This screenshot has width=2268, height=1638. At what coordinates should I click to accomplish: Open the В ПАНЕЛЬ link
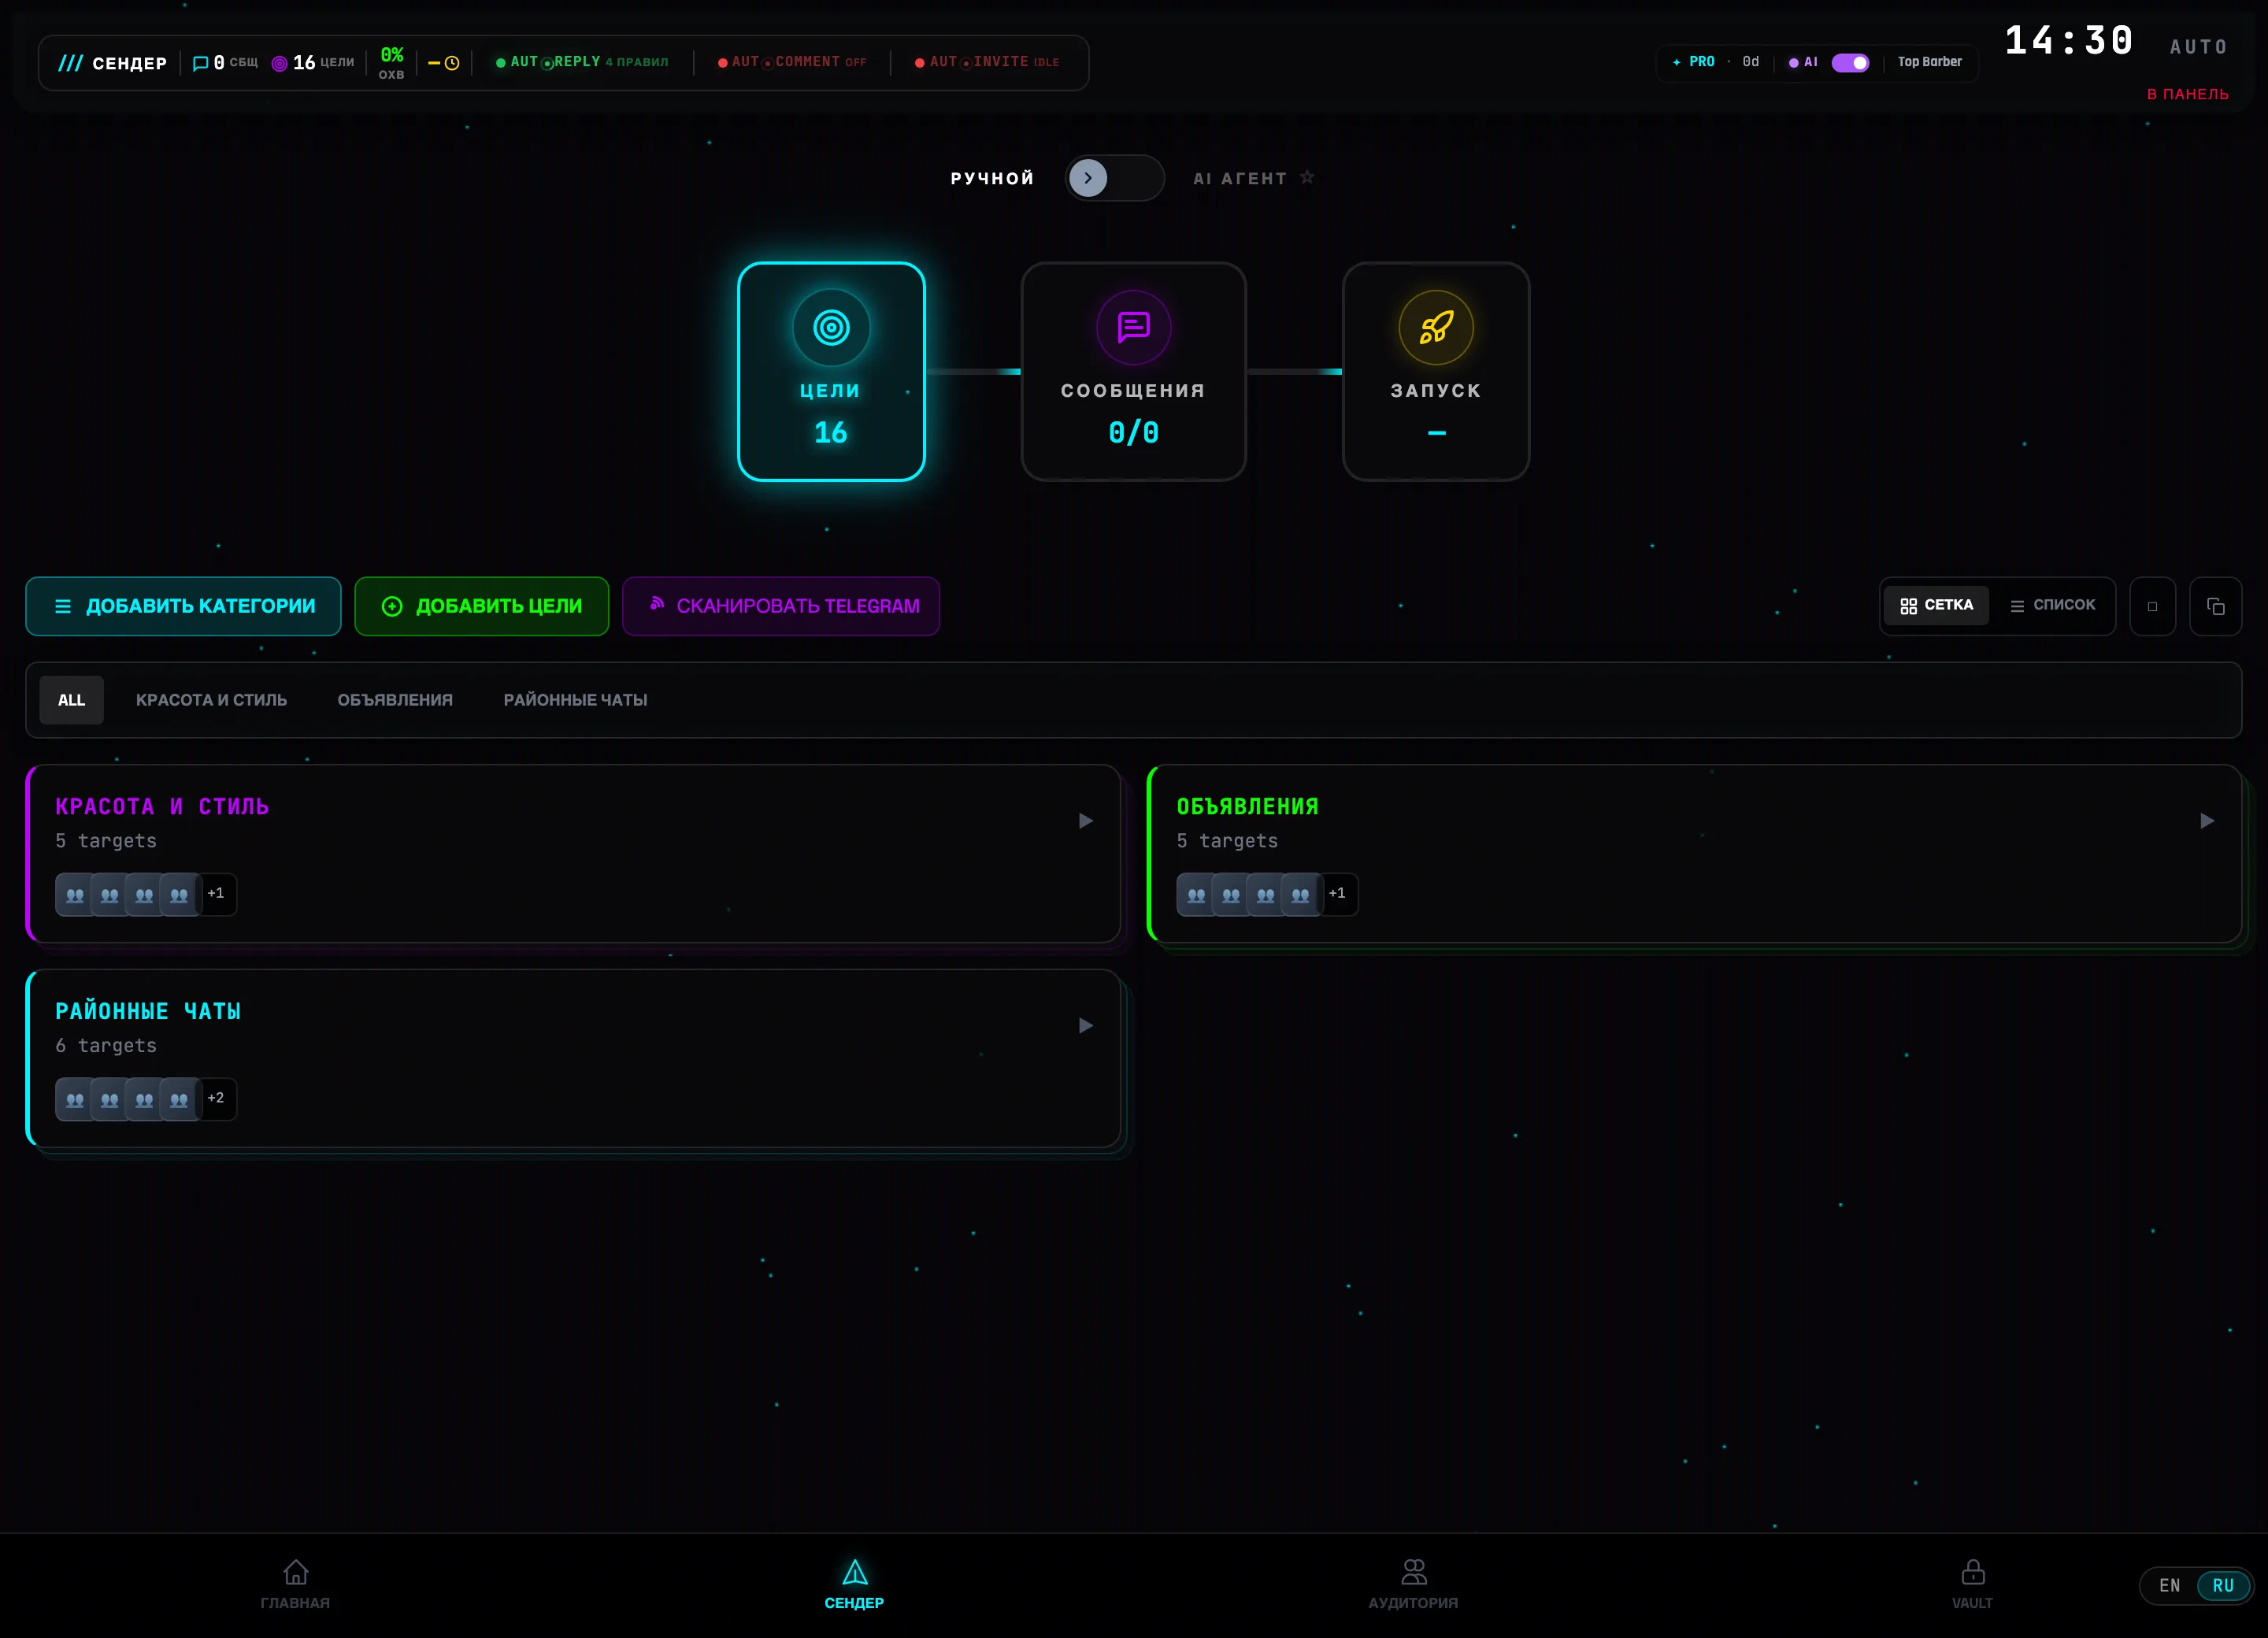pyautogui.click(x=2187, y=94)
